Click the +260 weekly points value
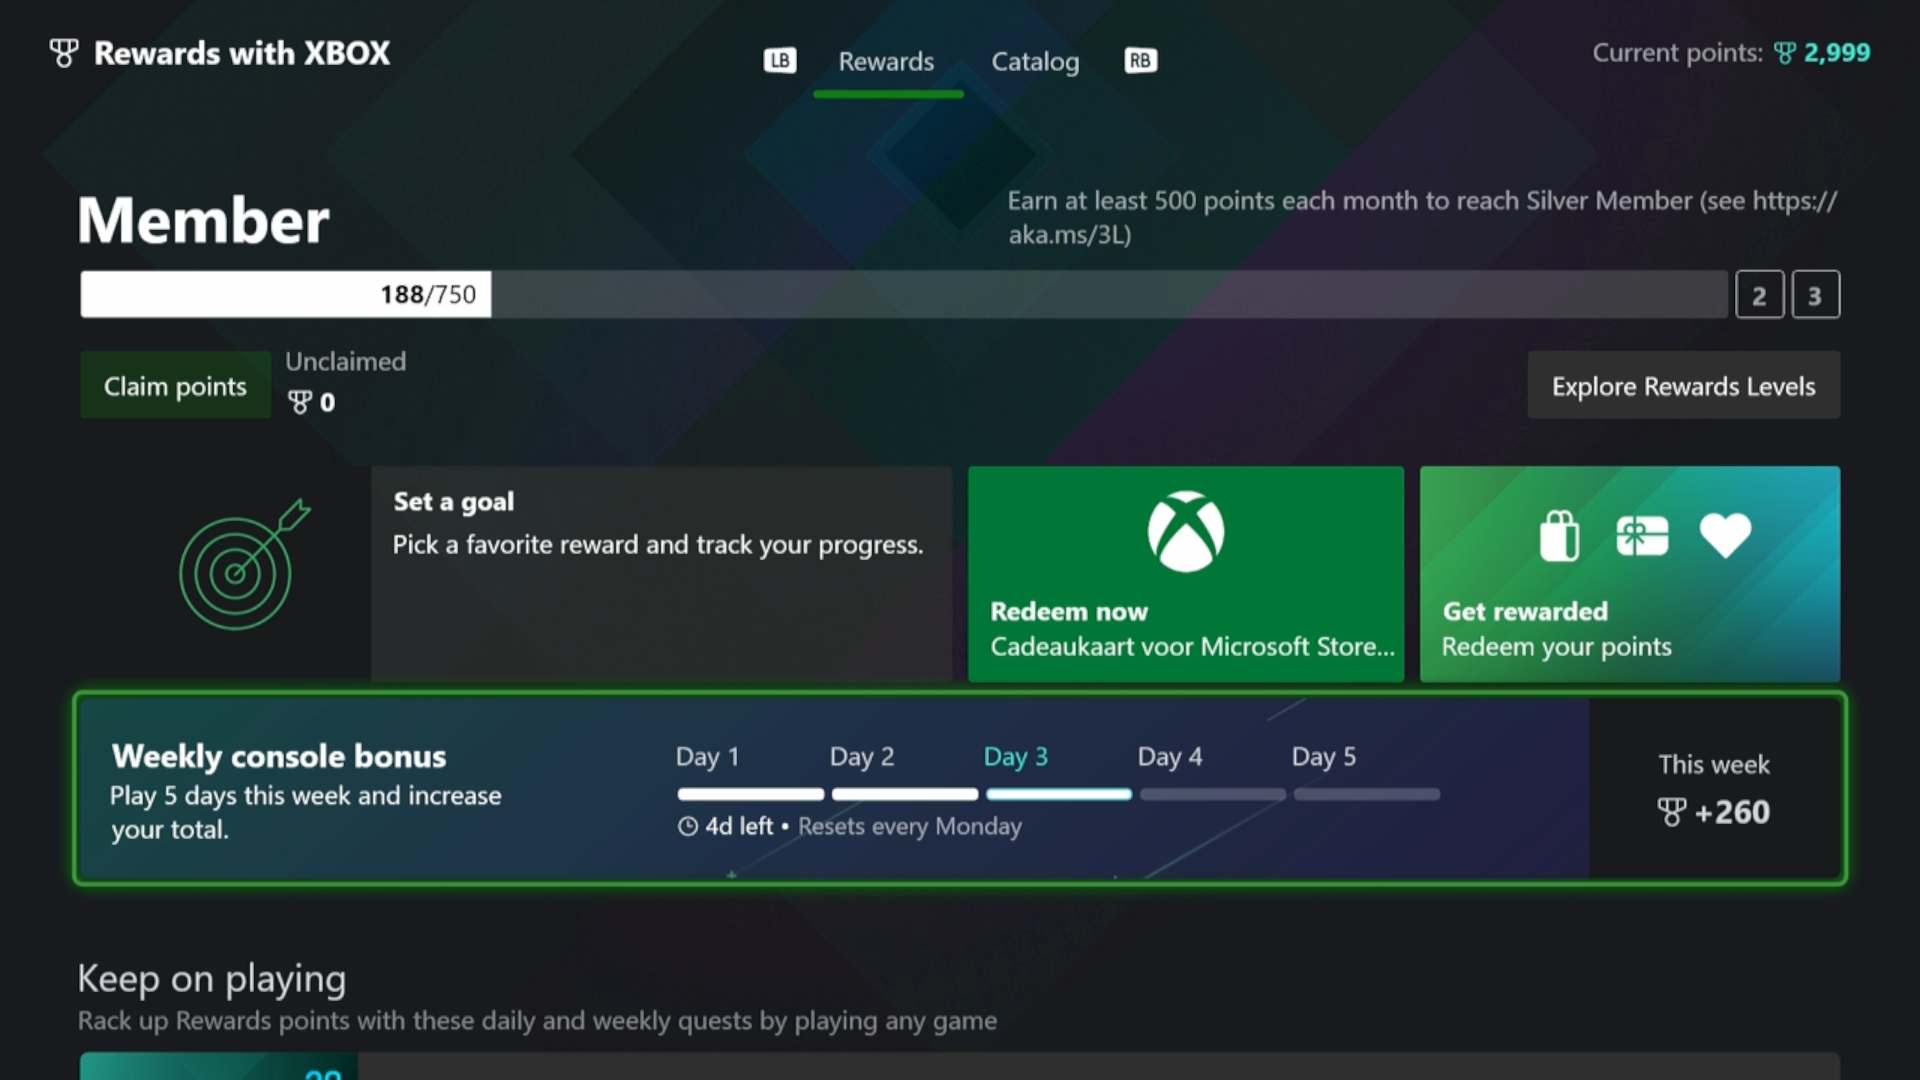This screenshot has height=1080, width=1920. click(1733, 812)
